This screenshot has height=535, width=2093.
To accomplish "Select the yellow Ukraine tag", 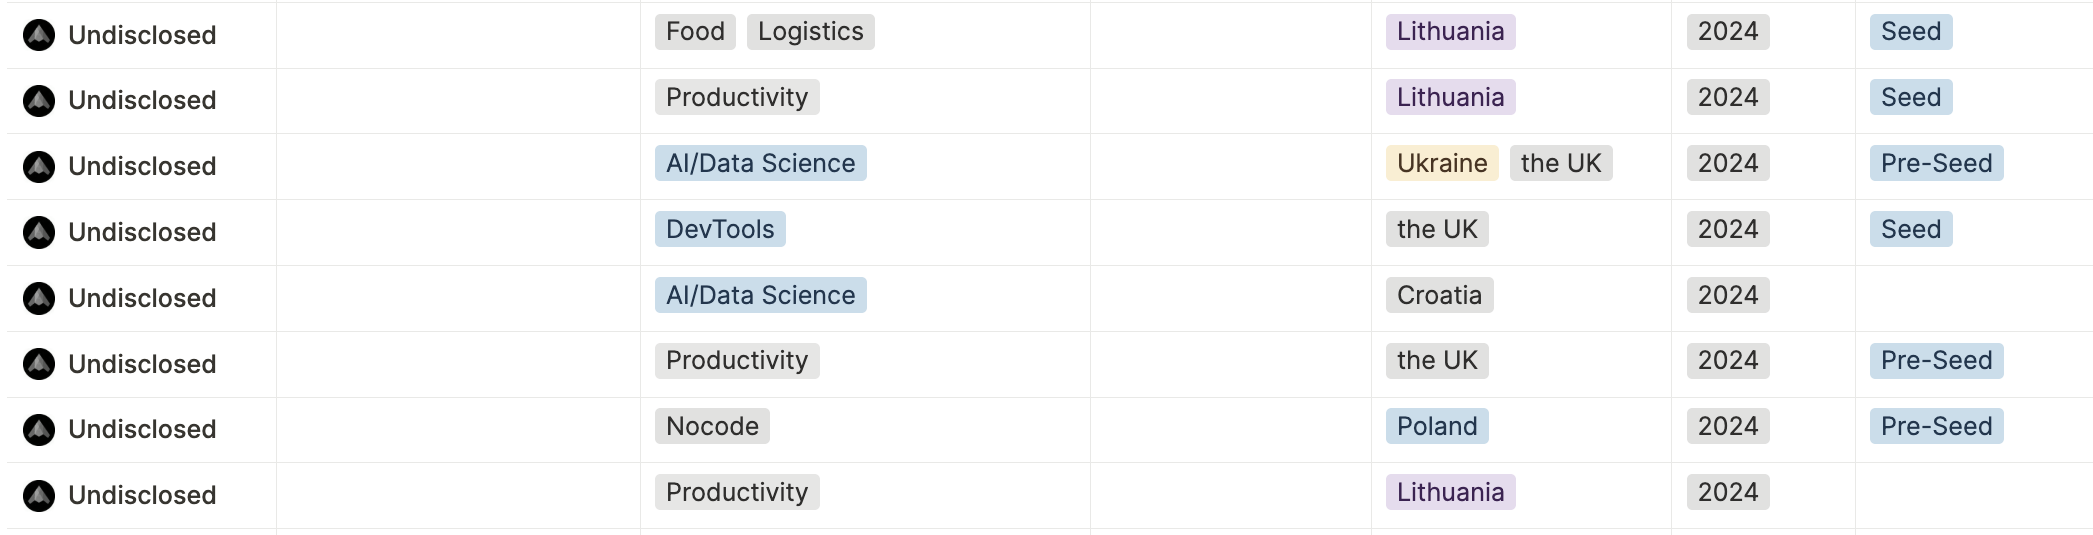I will coord(1441,163).
